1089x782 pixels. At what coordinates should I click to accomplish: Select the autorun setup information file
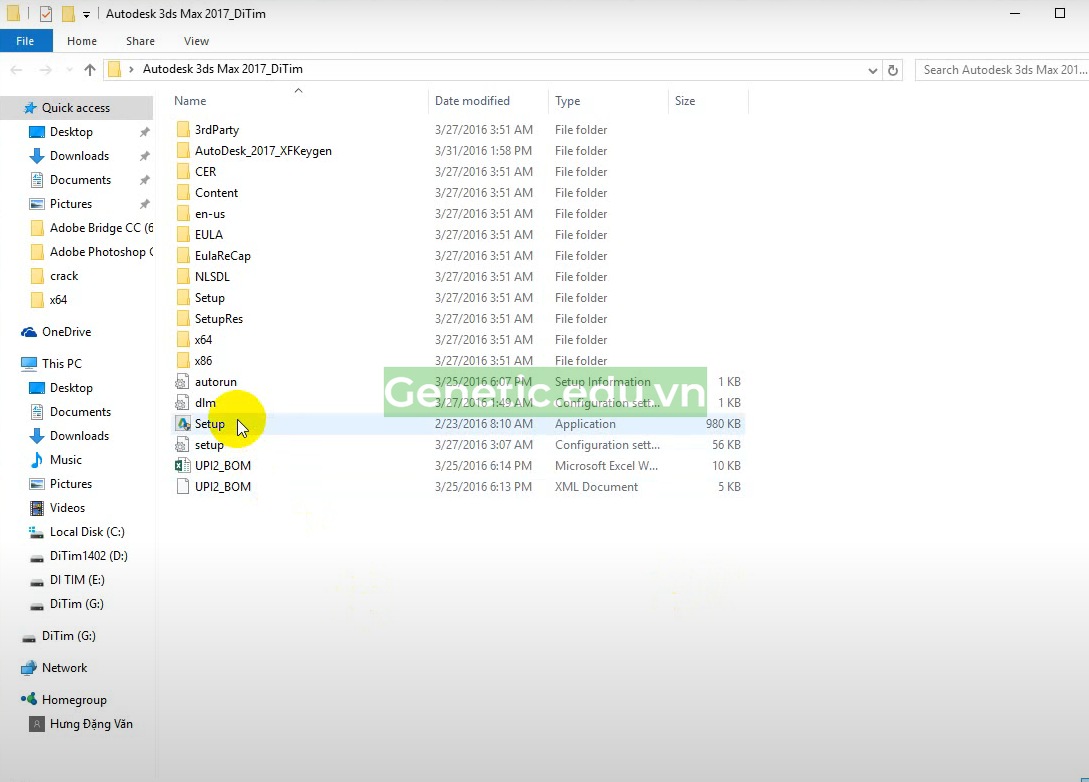click(215, 382)
